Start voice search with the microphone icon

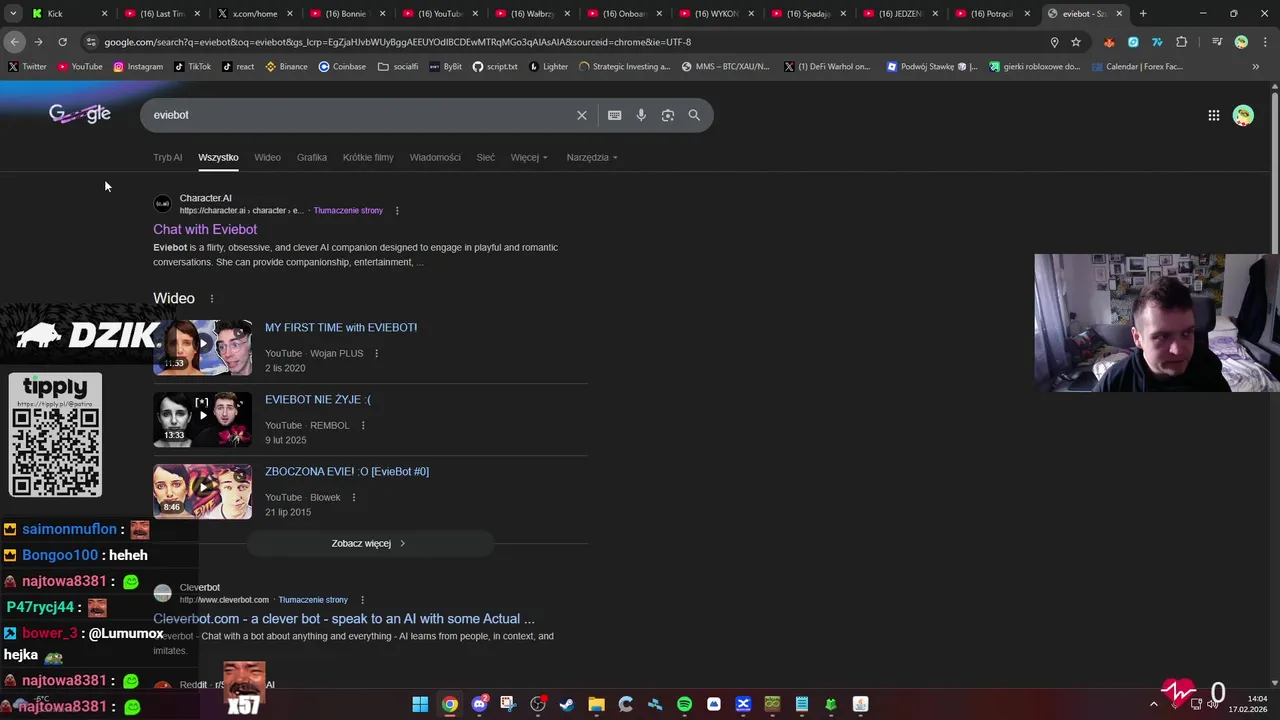(x=641, y=115)
